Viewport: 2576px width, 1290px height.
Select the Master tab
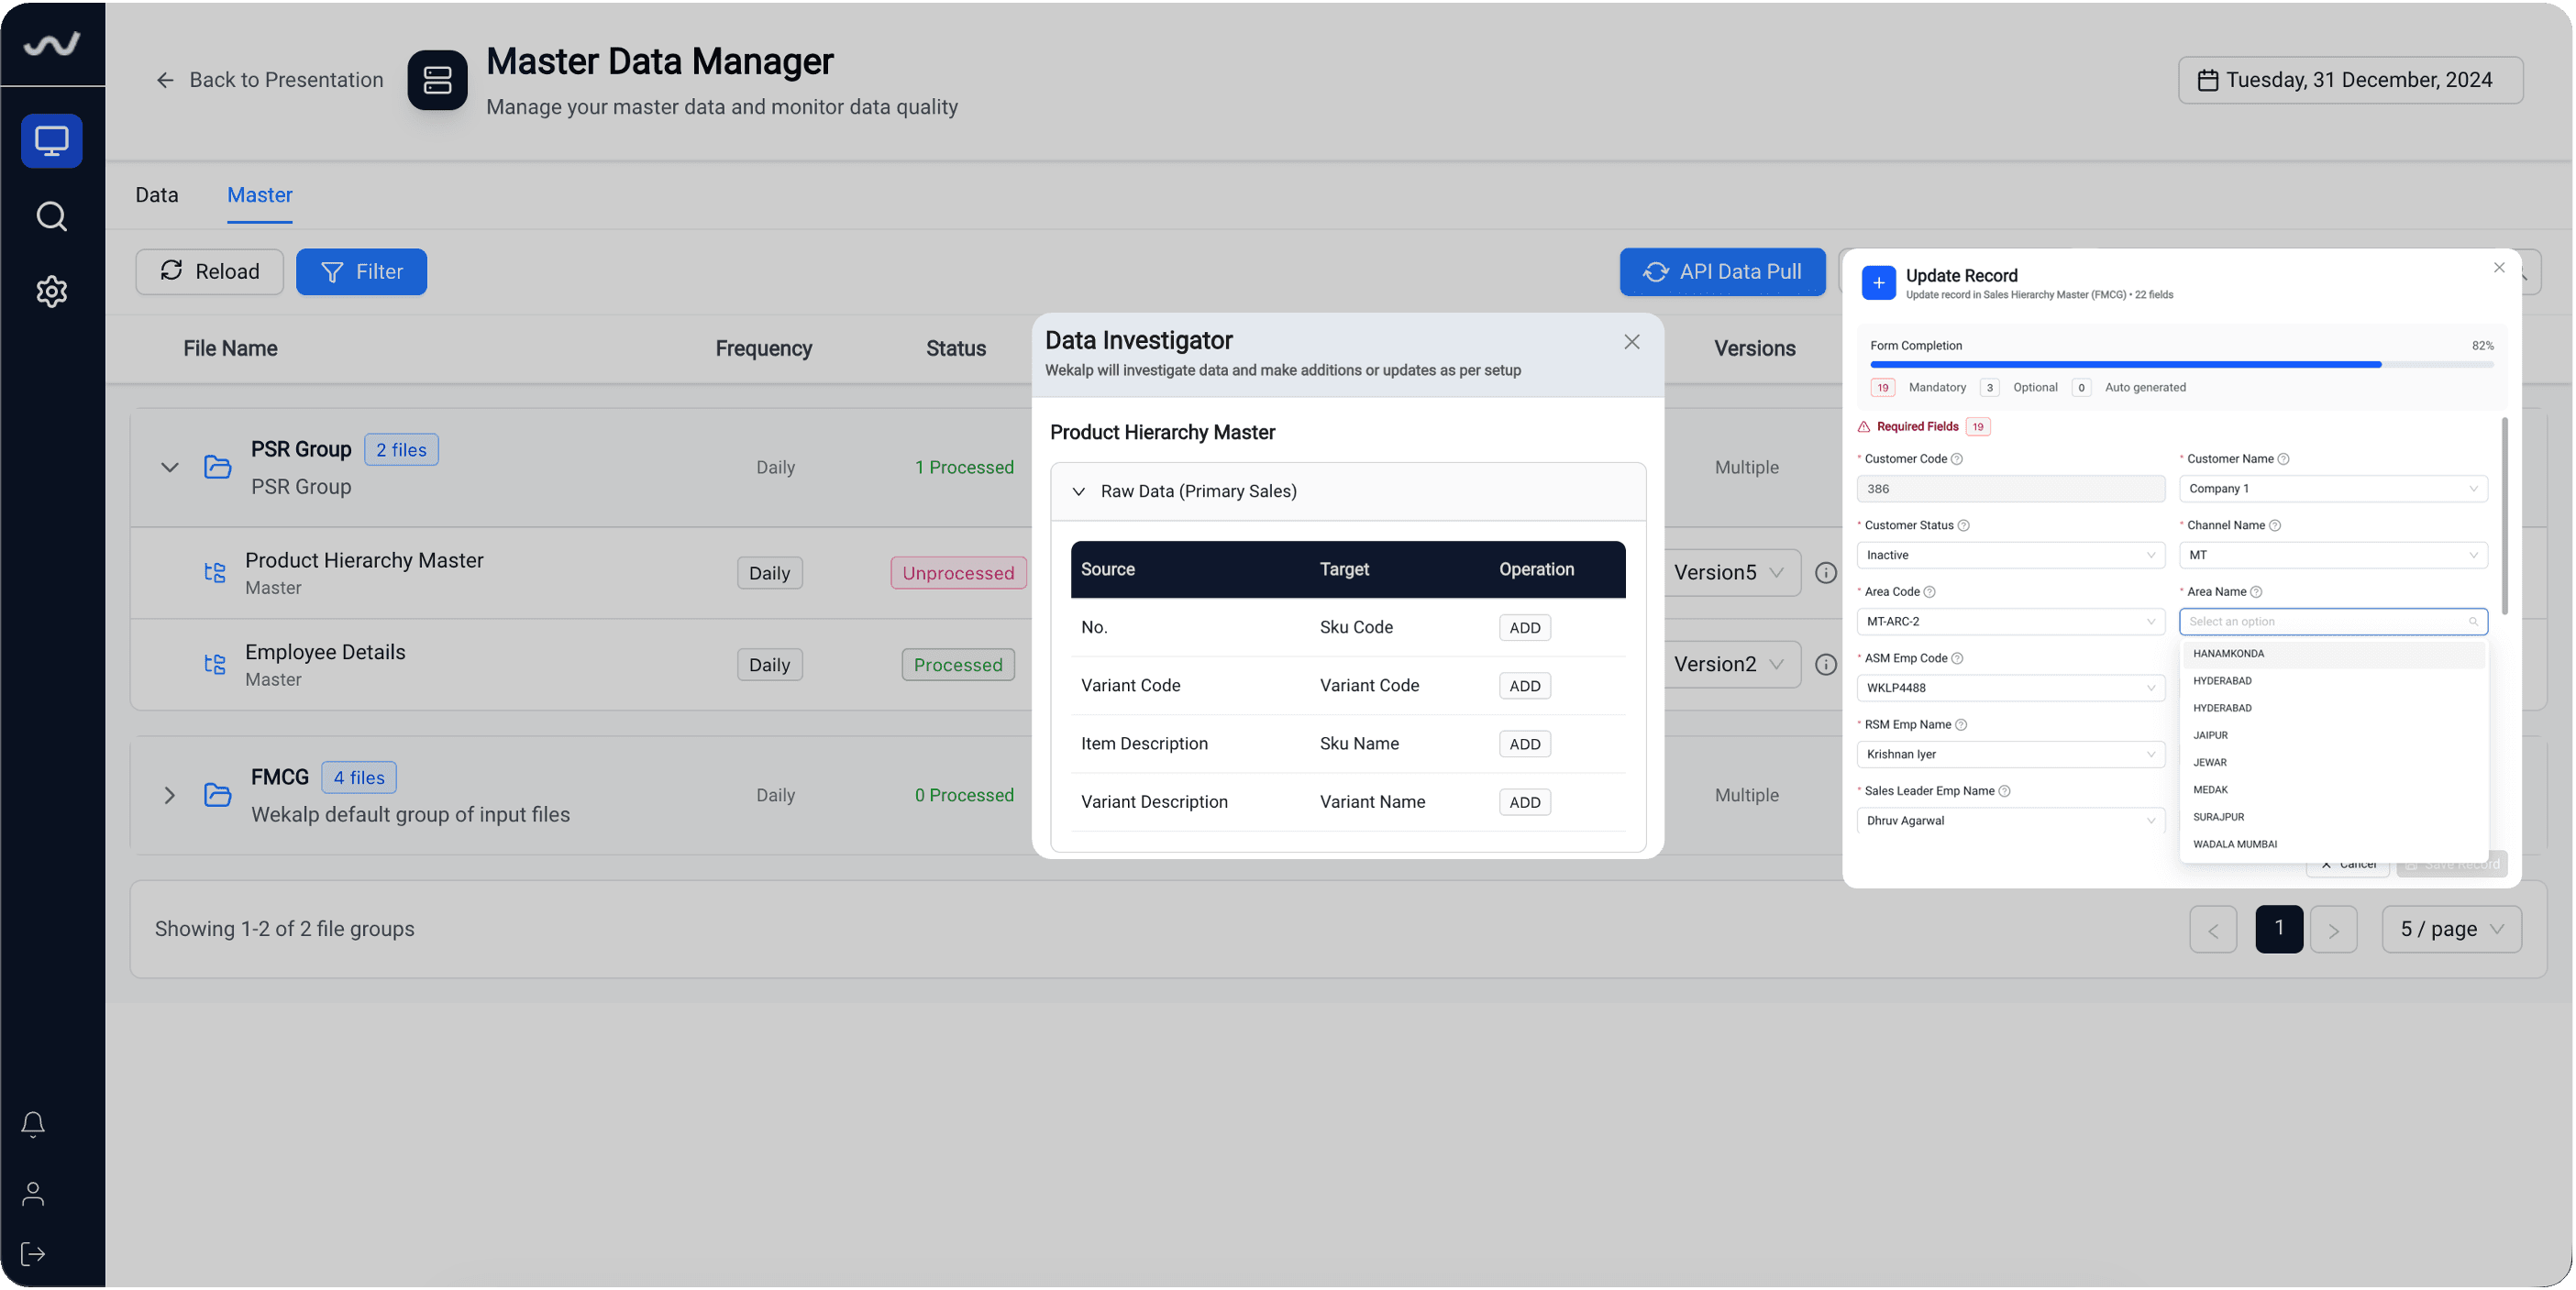260,195
